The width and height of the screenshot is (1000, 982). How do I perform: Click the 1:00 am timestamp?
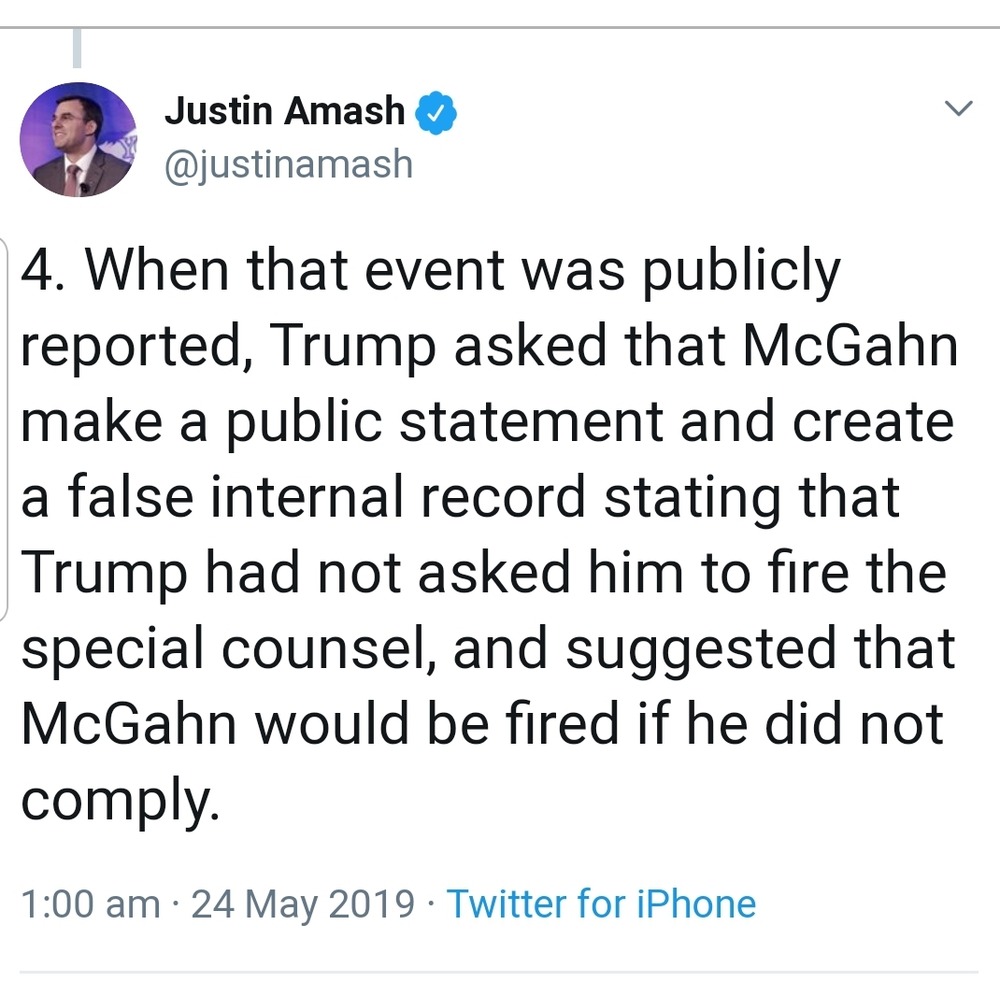[90, 904]
